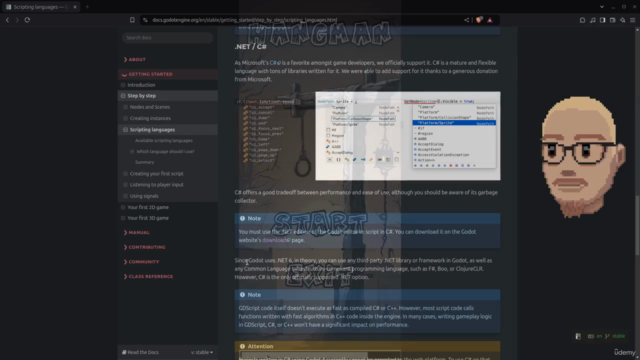Open the Using signals link
640x360 pixels.
[144, 196]
